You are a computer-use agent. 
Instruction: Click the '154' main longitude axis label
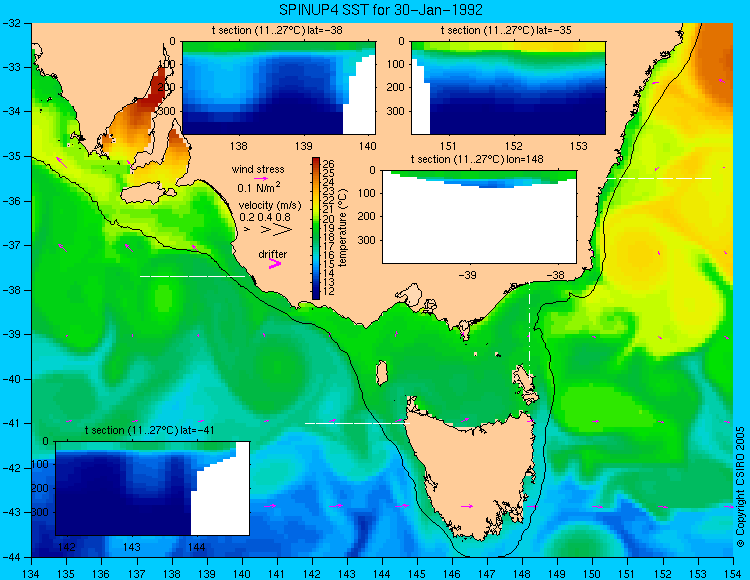pyautogui.click(x=733, y=574)
